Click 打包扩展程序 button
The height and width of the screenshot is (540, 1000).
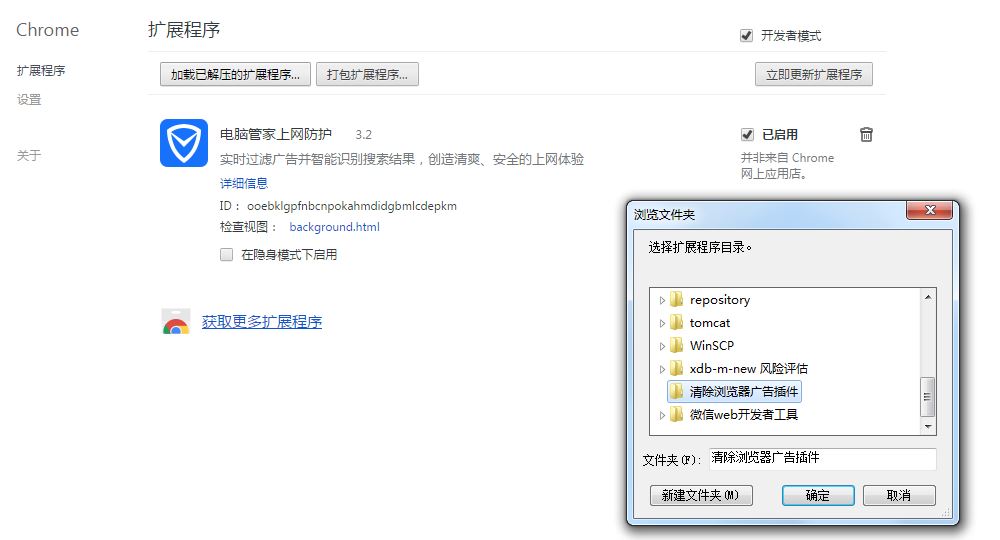(367, 75)
